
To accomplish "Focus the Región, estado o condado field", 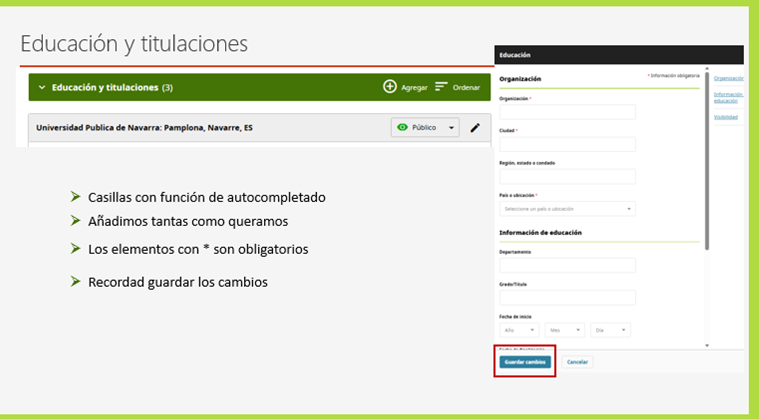I will pyautogui.click(x=567, y=177).
